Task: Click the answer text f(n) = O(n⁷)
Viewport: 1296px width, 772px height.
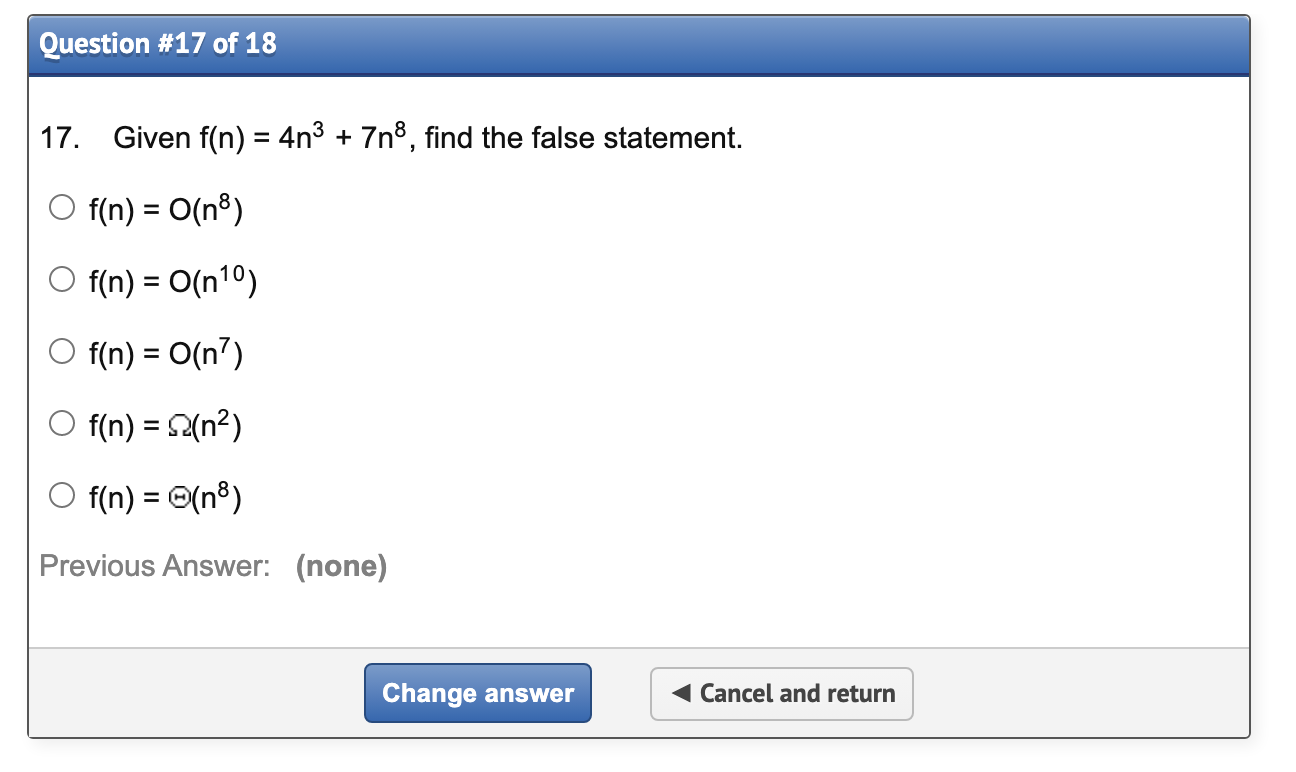Action: [x=165, y=352]
